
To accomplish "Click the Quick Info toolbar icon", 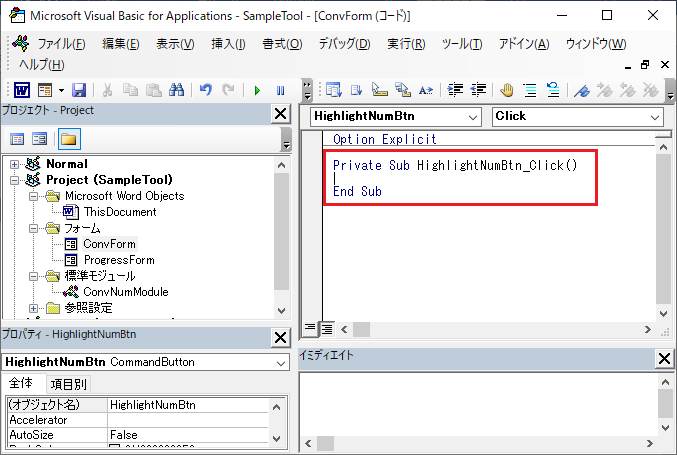I will click(380, 89).
